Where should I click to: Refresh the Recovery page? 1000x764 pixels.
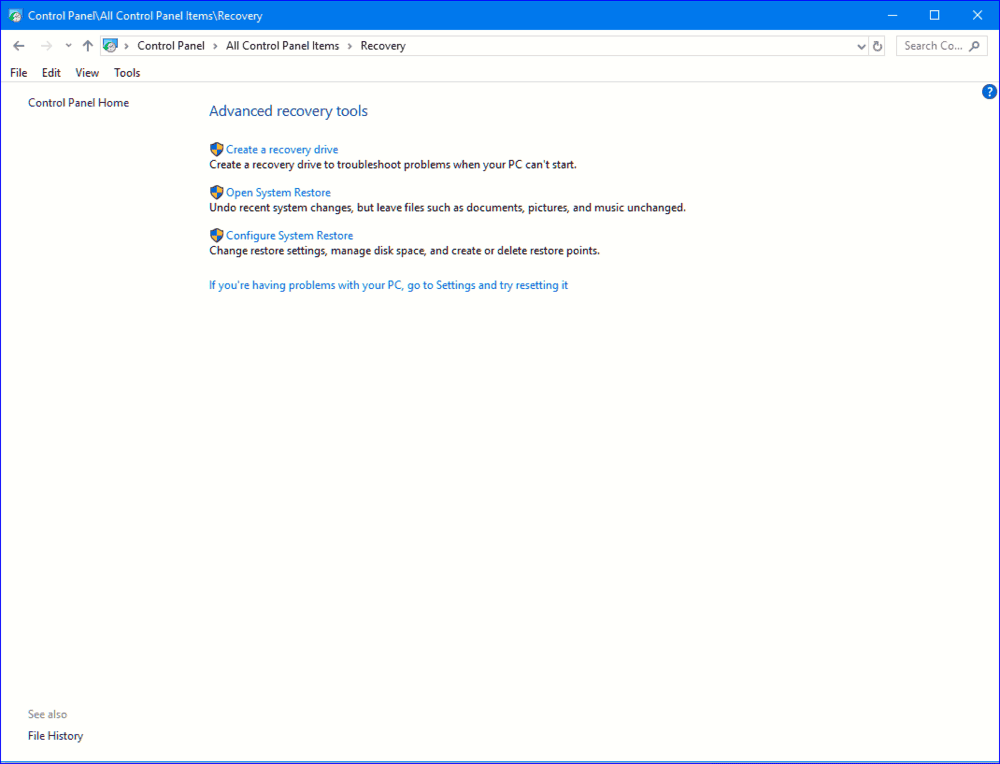pos(878,46)
